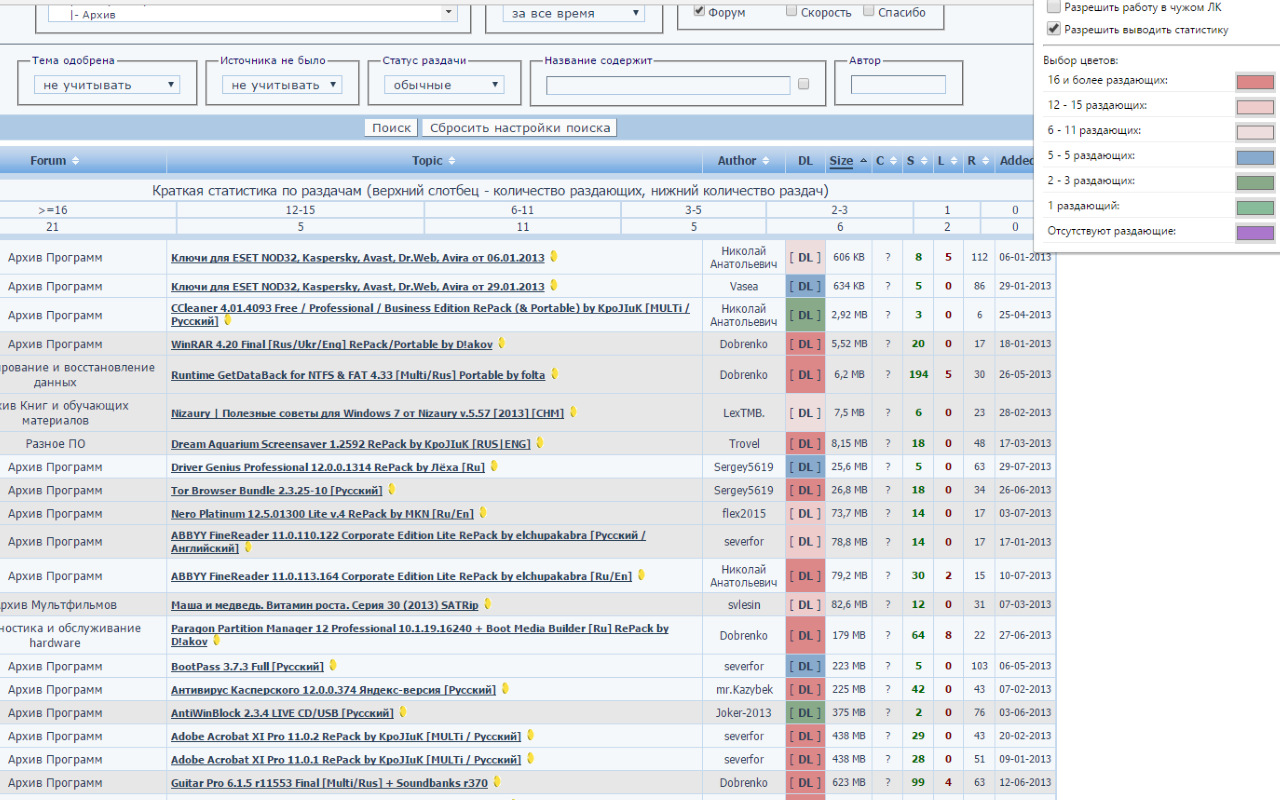Click the DL column header
Viewport: 1280px width, 800px height.
tap(806, 161)
